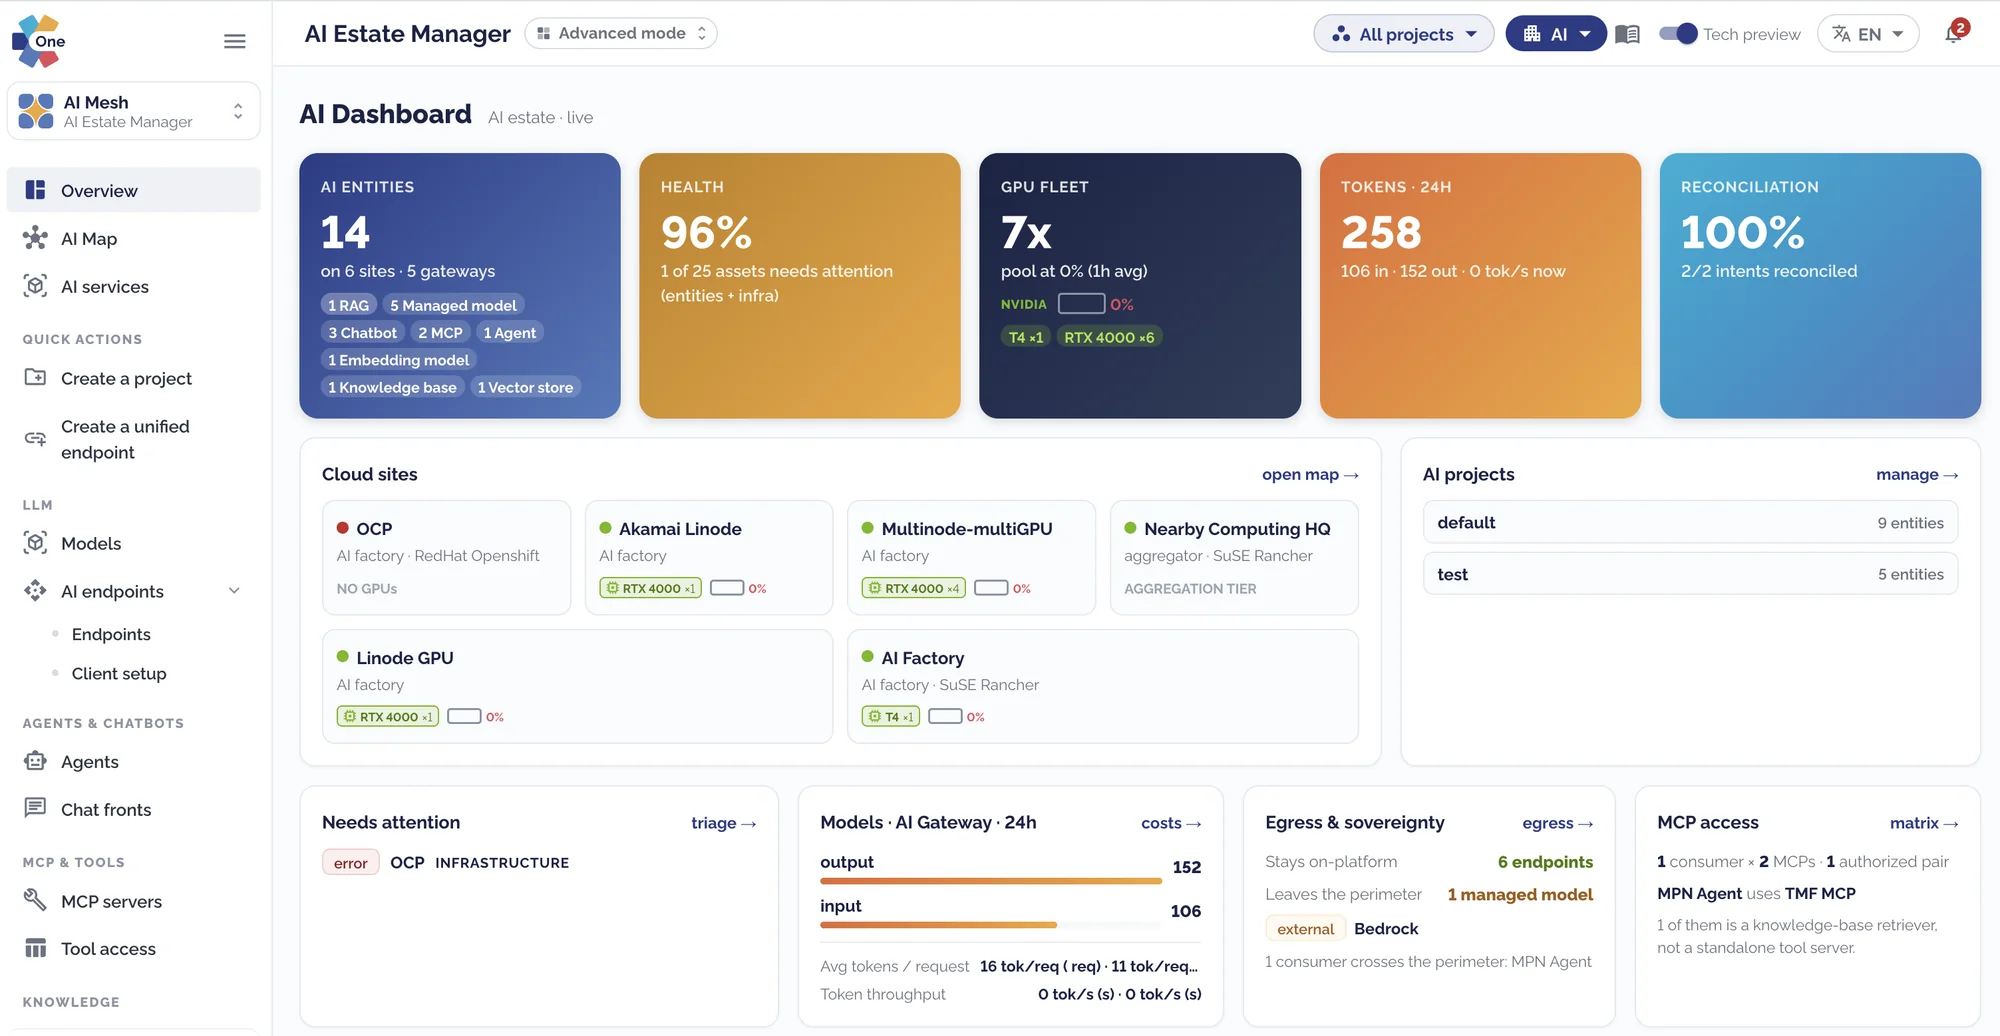Click the error badge for OCP

pyautogui.click(x=350, y=862)
